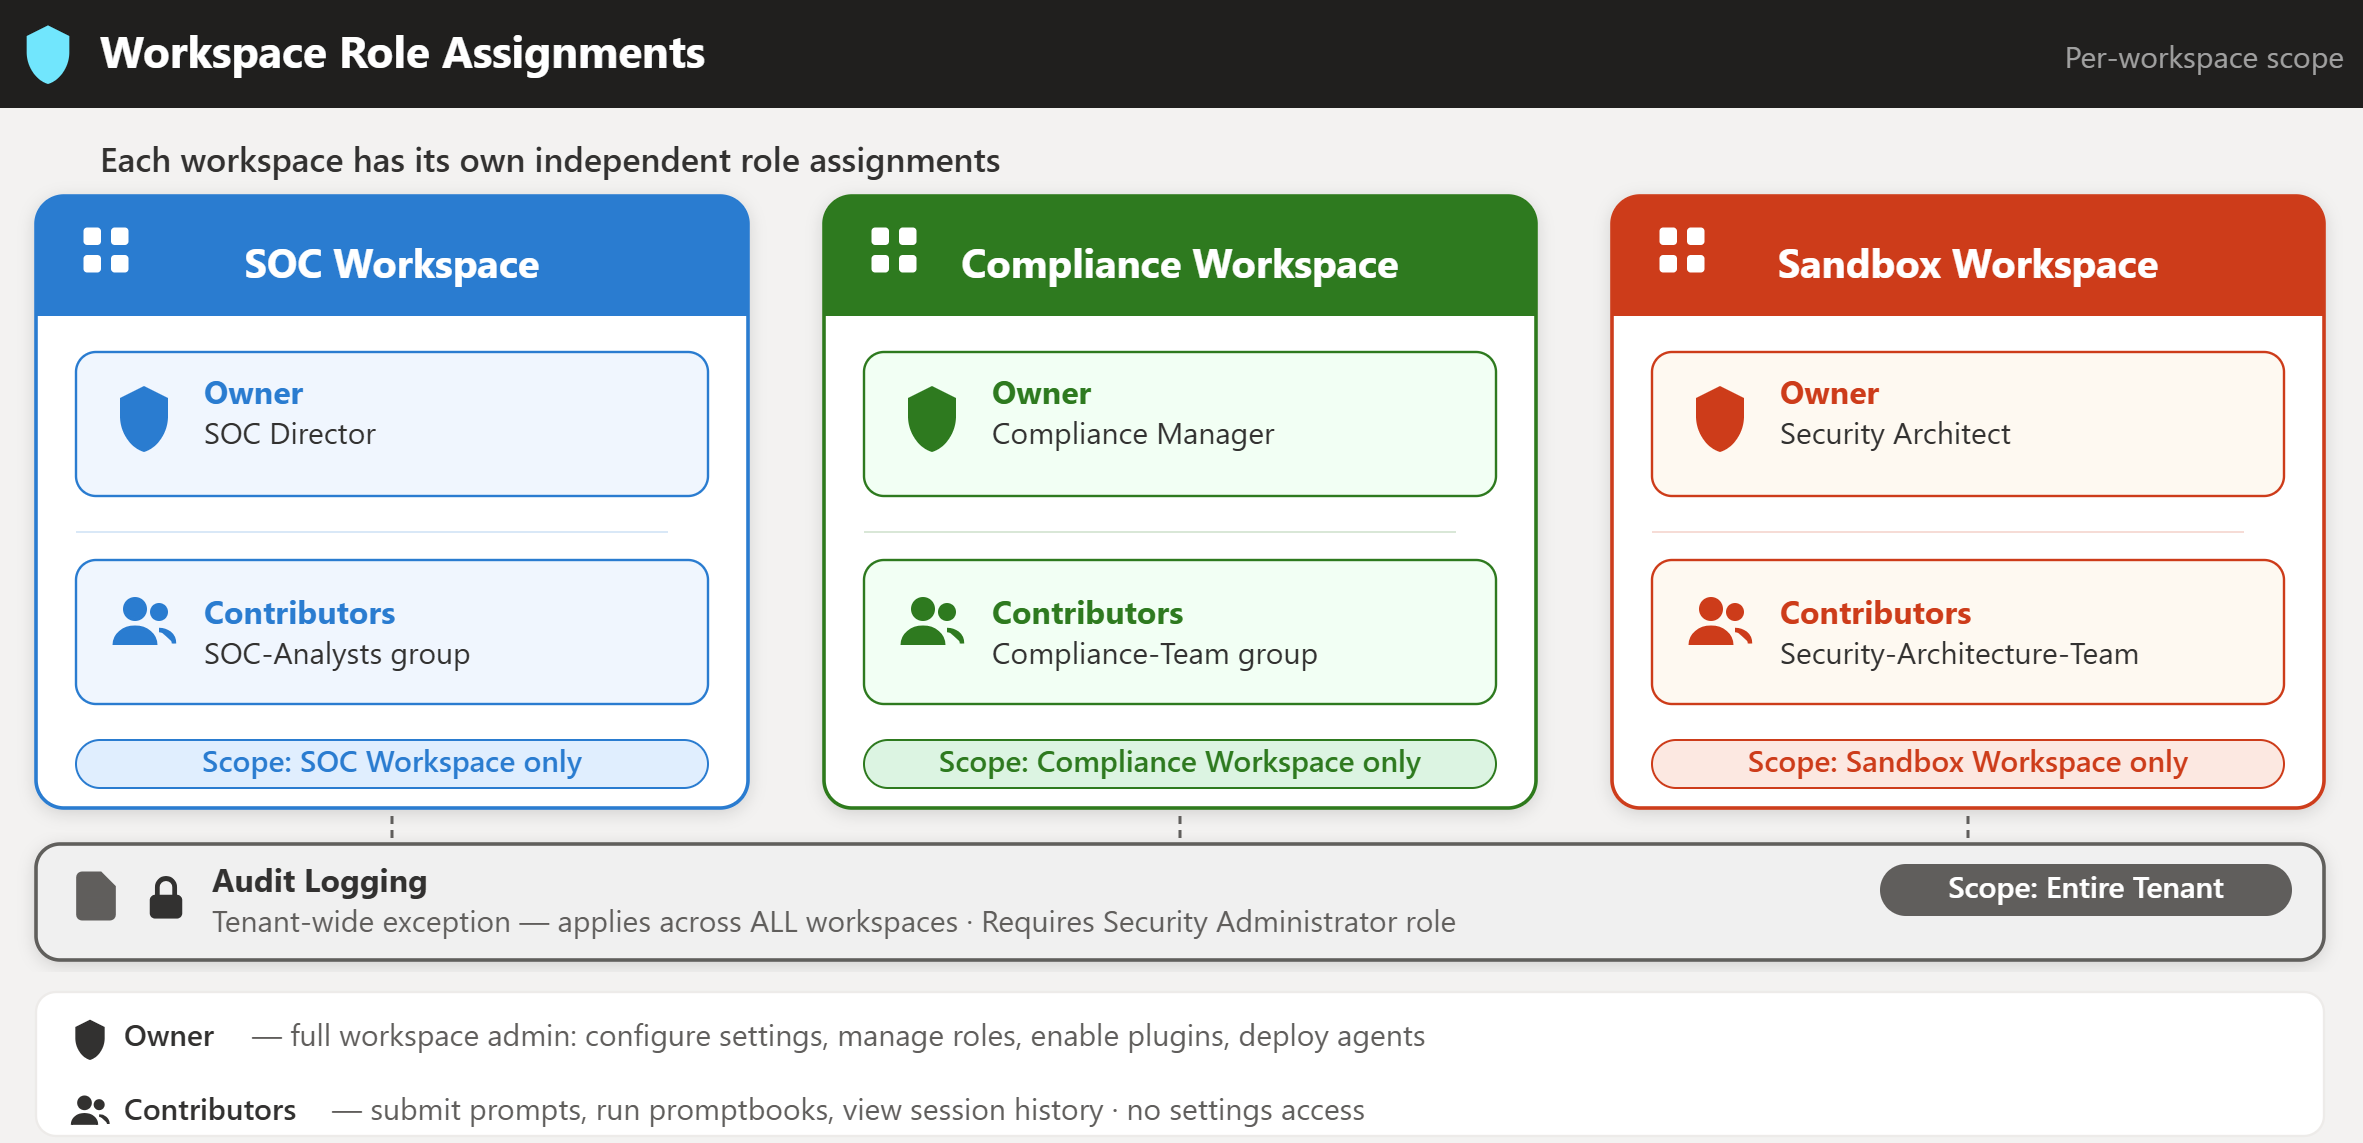
Task: Click the padlock icon in Audit Logging
Action: coord(166,897)
